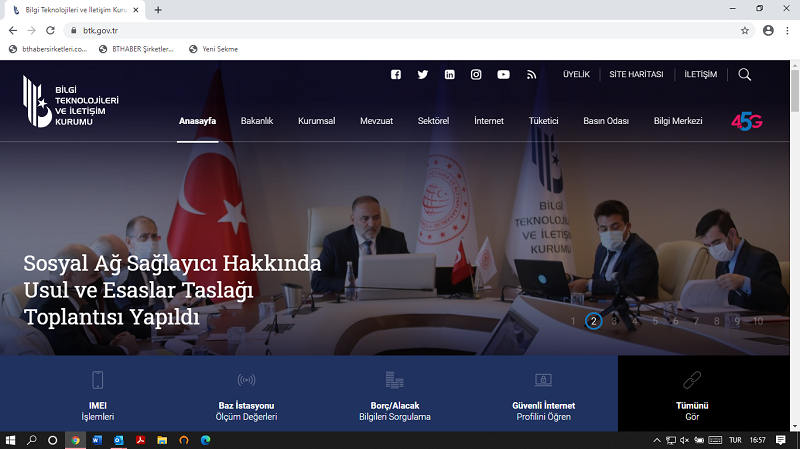Viewport: 800px width, 449px height.
Task: Click the ÜYELİK link
Action: [577, 74]
